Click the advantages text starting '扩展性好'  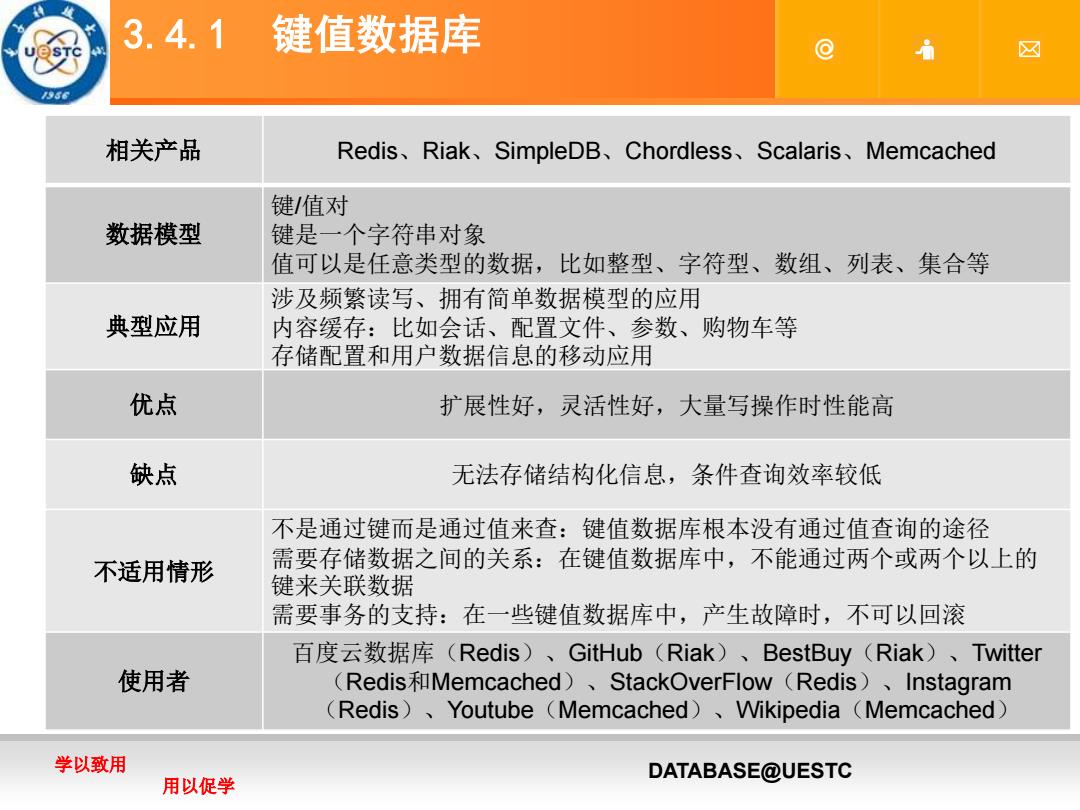pos(667,405)
